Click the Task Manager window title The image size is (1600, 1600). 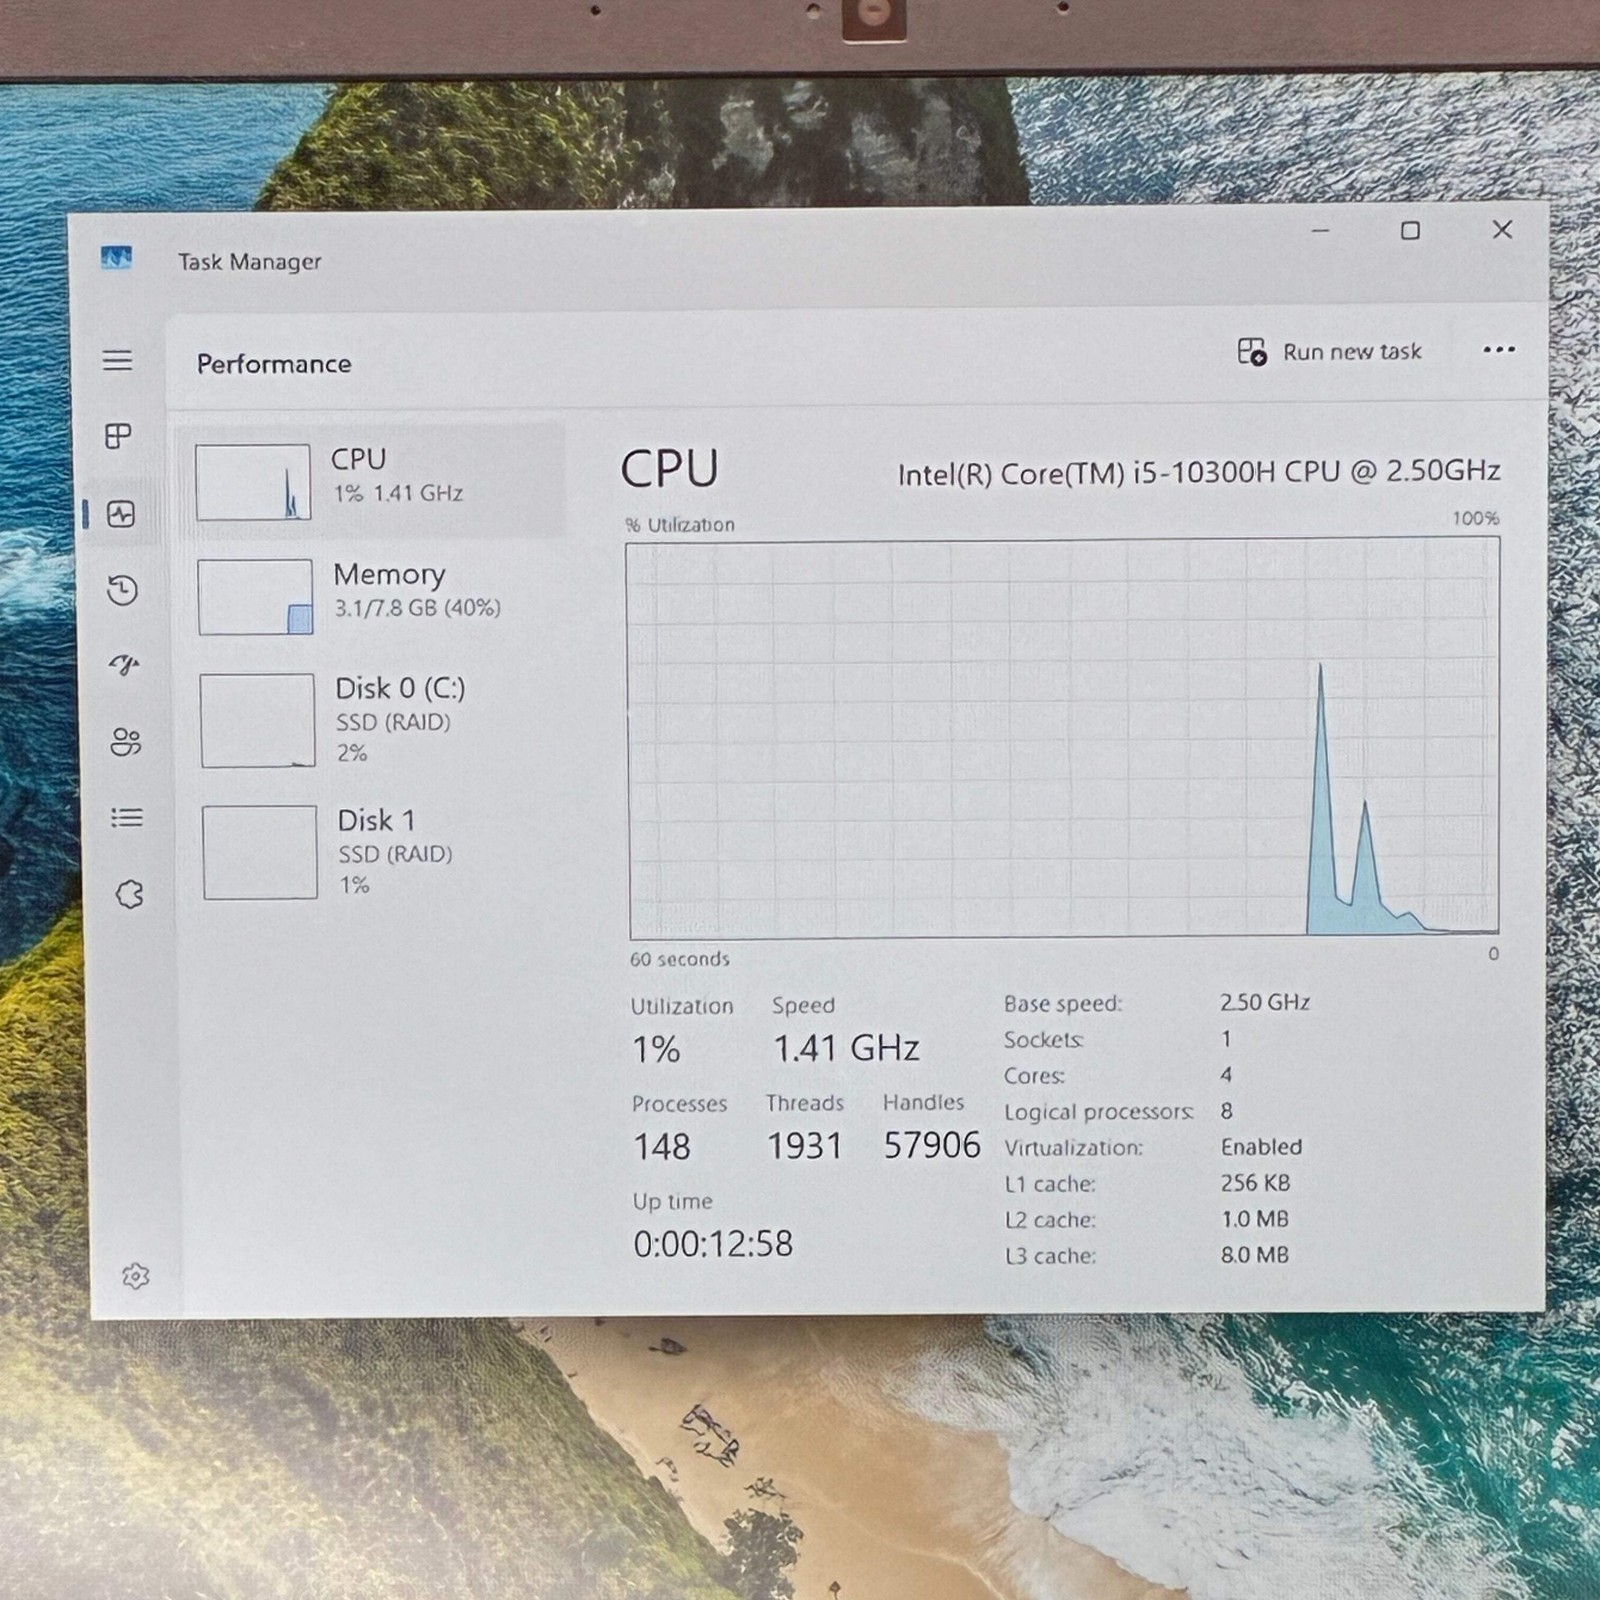click(x=250, y=262)
